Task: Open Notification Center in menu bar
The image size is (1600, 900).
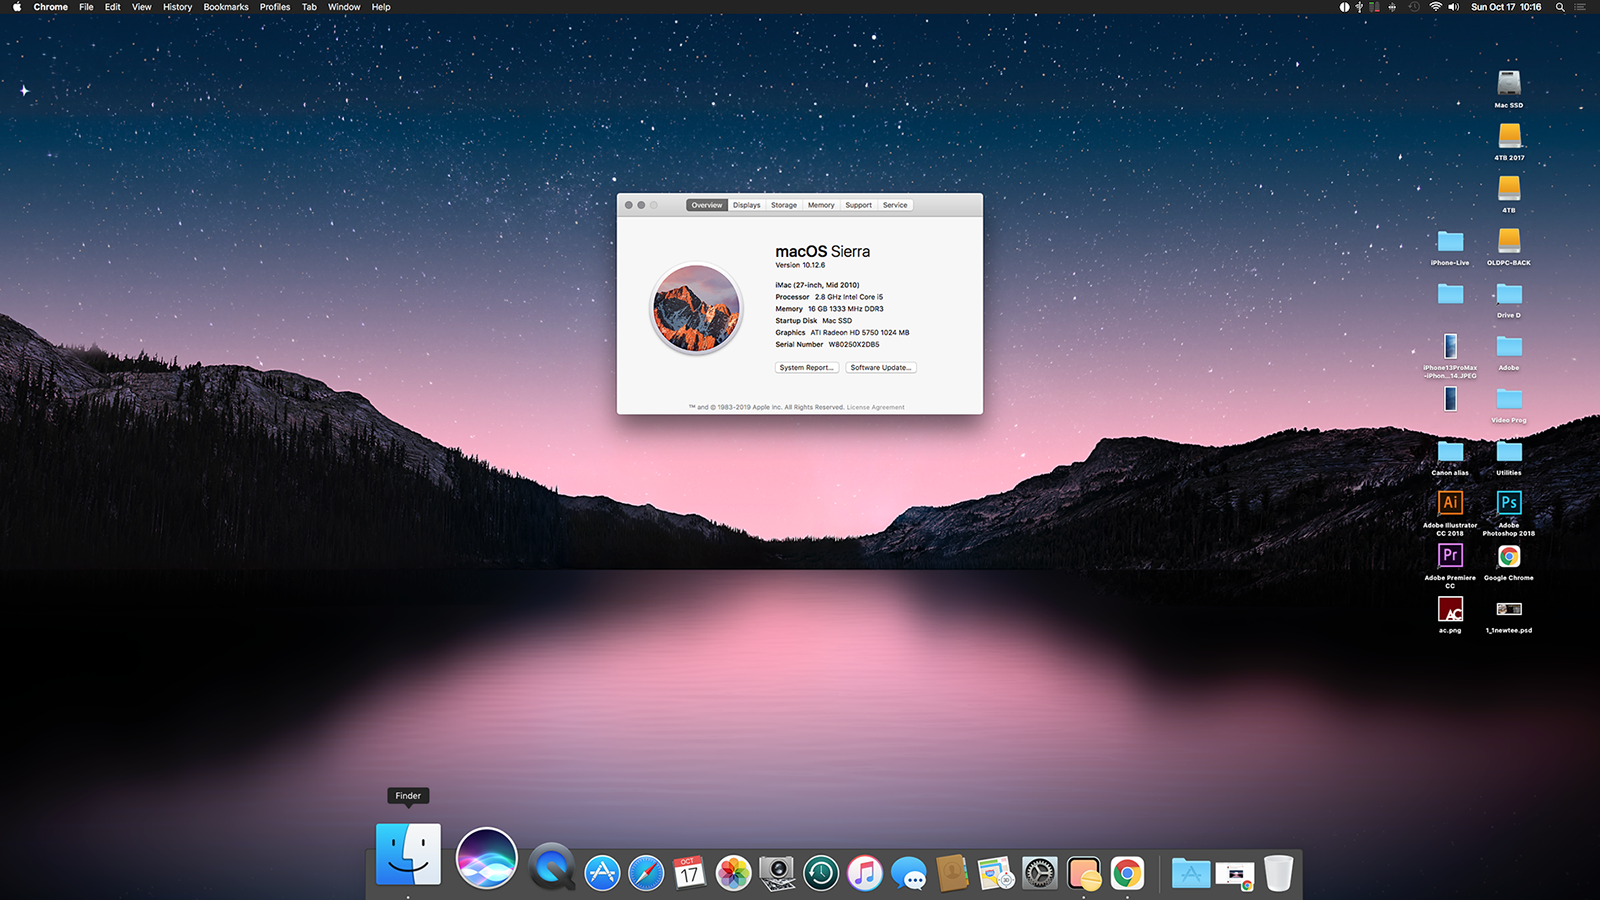Action: coord(1580,7)
